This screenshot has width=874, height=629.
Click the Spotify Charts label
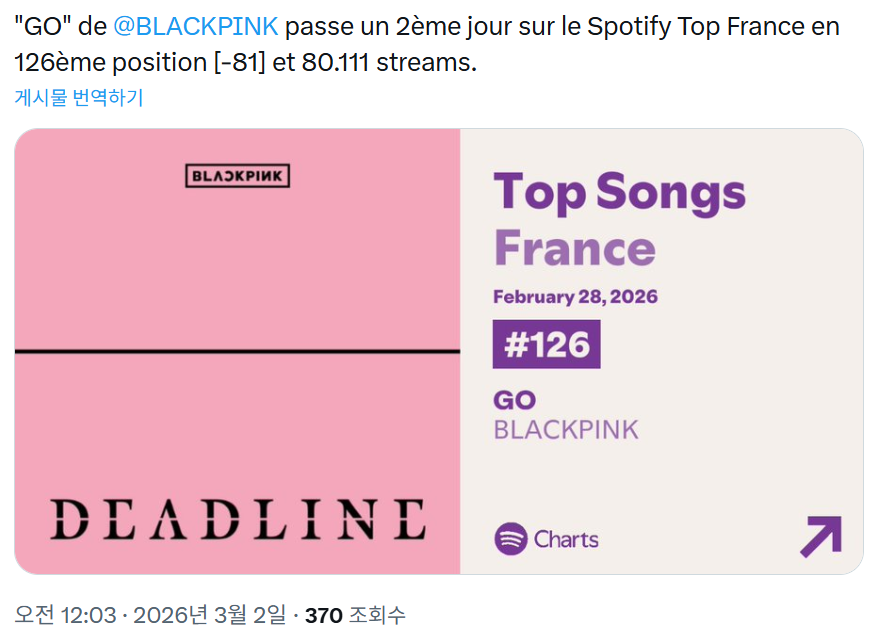coord(566,539)
